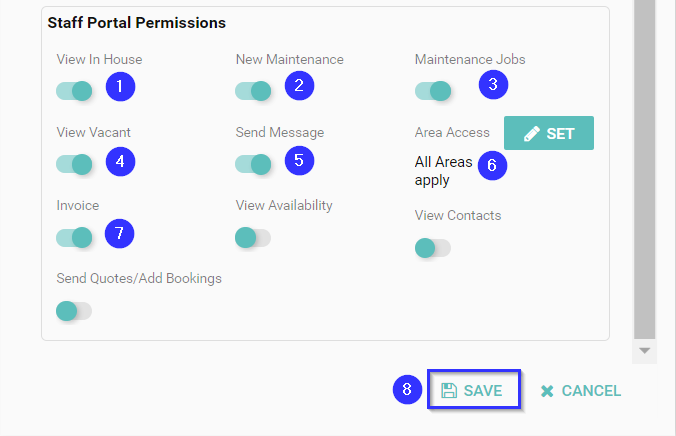Disable the Send Message permission toggle

coord(253,164)
